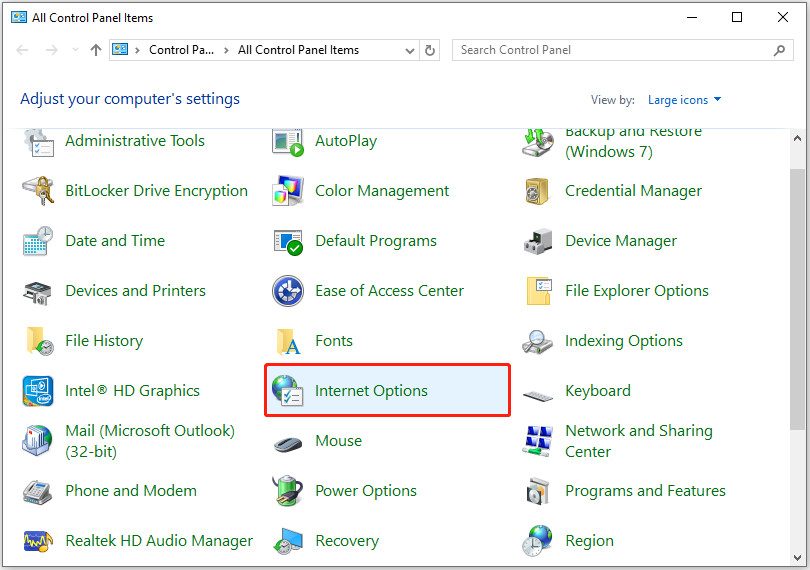Image resolution: width=810 pixels, height=570 pixels.
Task: Open the File Explorer Options icon
Action: coord(539,291)
